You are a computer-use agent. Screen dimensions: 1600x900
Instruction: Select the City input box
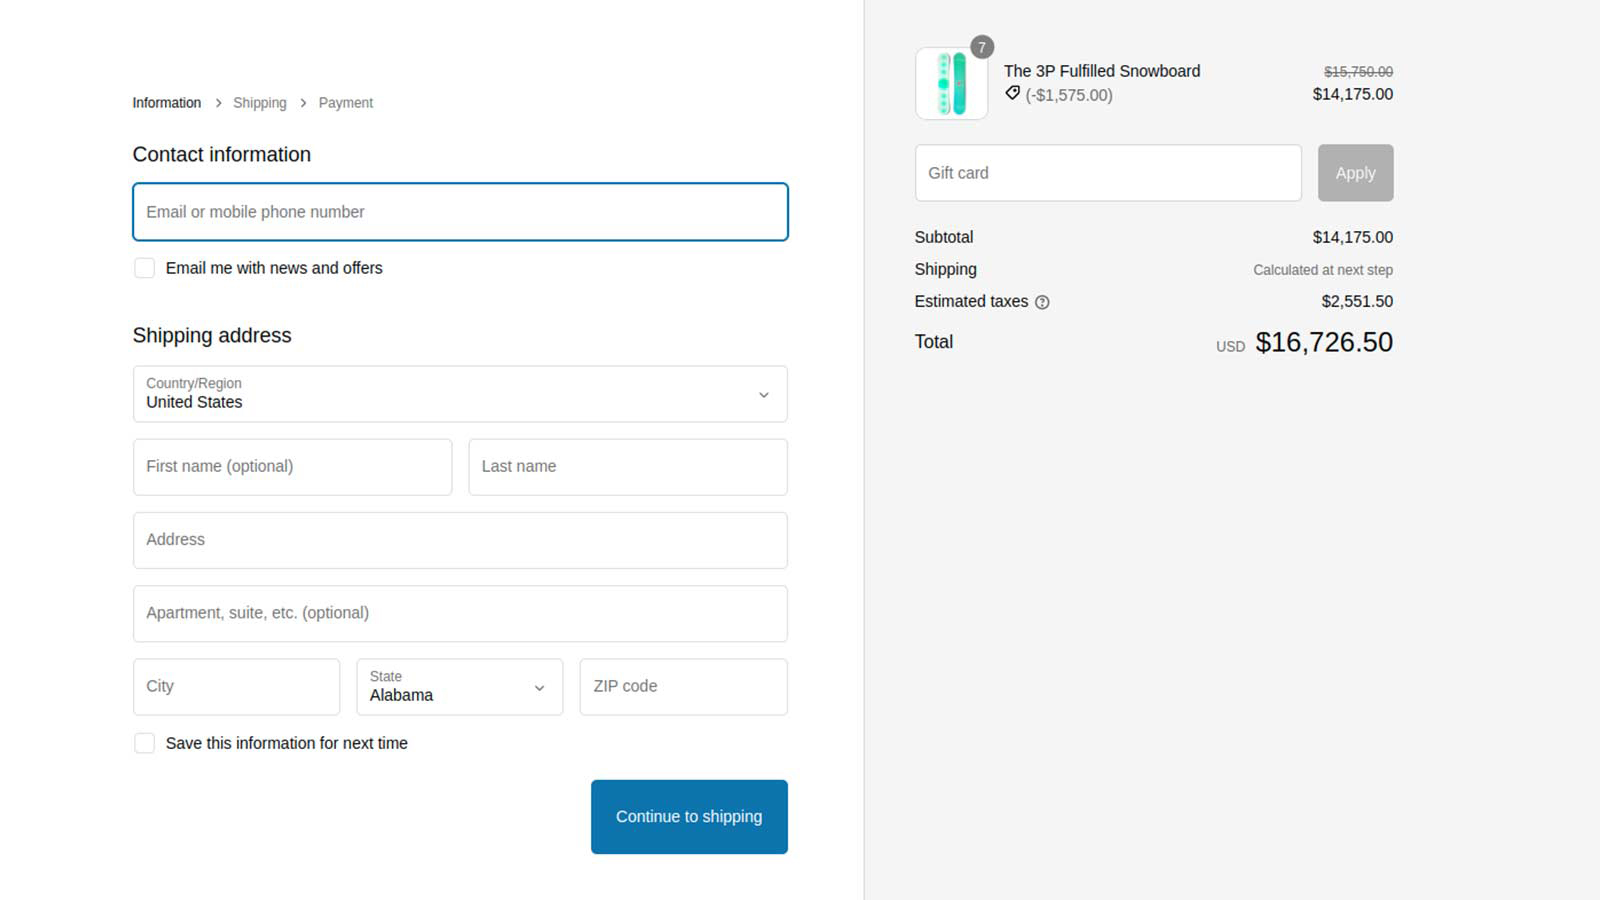click(x=236, y=687)
